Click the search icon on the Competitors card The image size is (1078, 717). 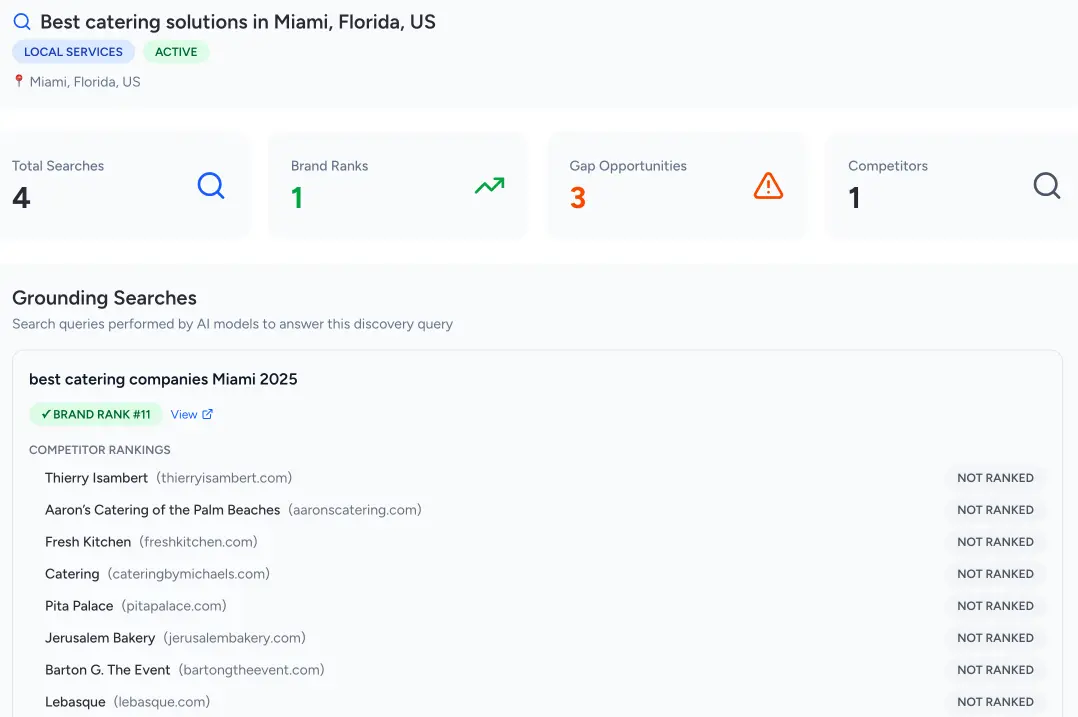(1047, 186)
